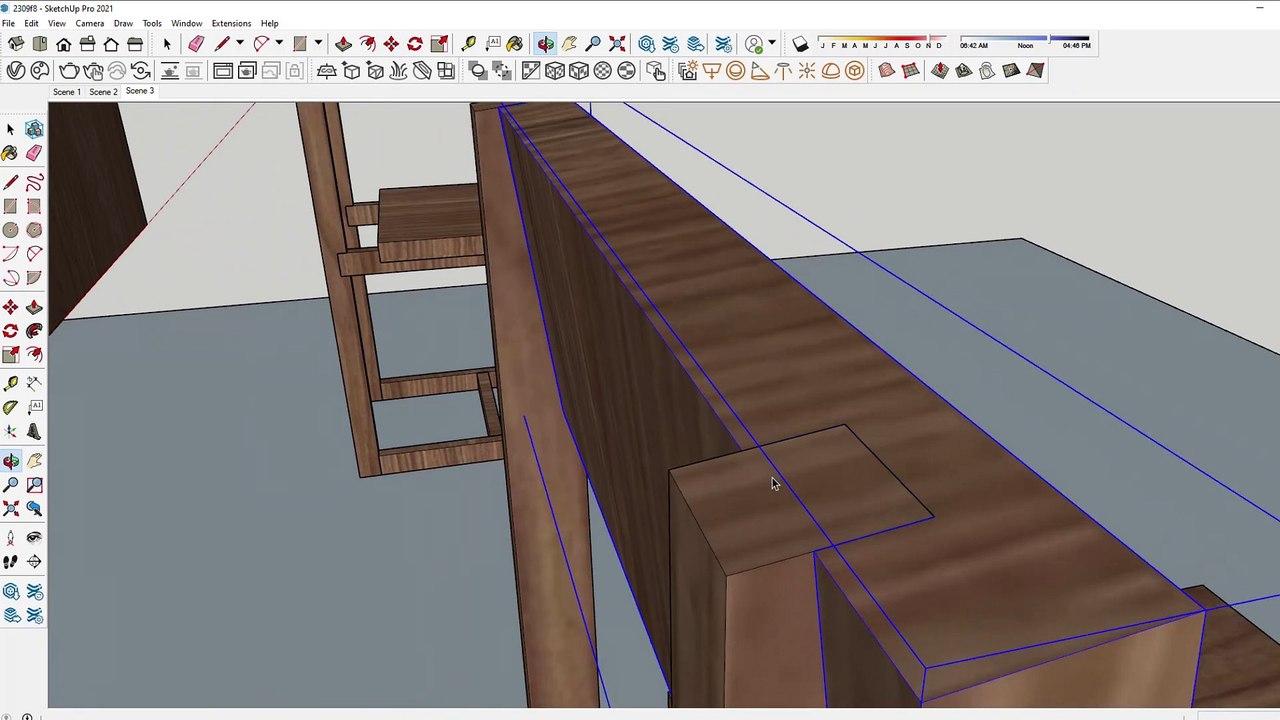Select the Scene 3 tab

[x=139, y=91]
